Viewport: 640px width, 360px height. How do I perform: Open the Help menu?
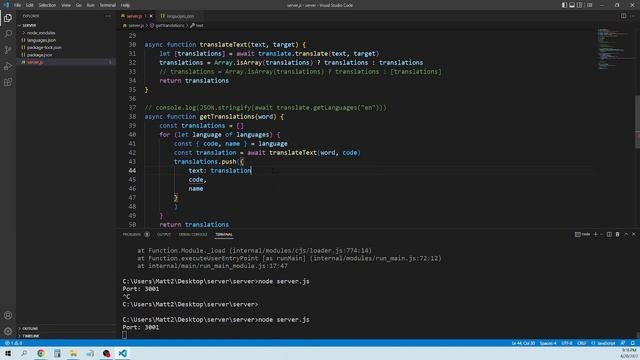coord(125,5)
